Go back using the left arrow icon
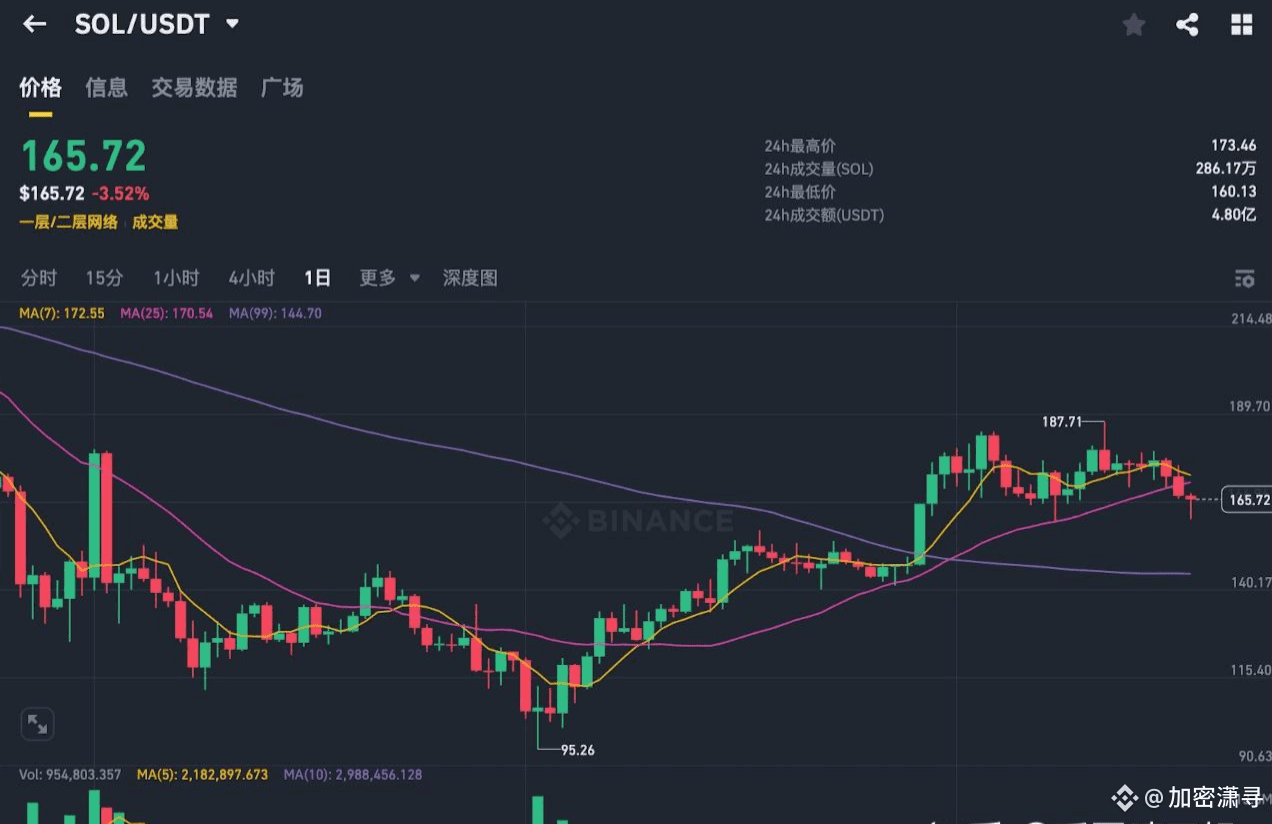This screenshot has height=824, width=1272. 34,24
